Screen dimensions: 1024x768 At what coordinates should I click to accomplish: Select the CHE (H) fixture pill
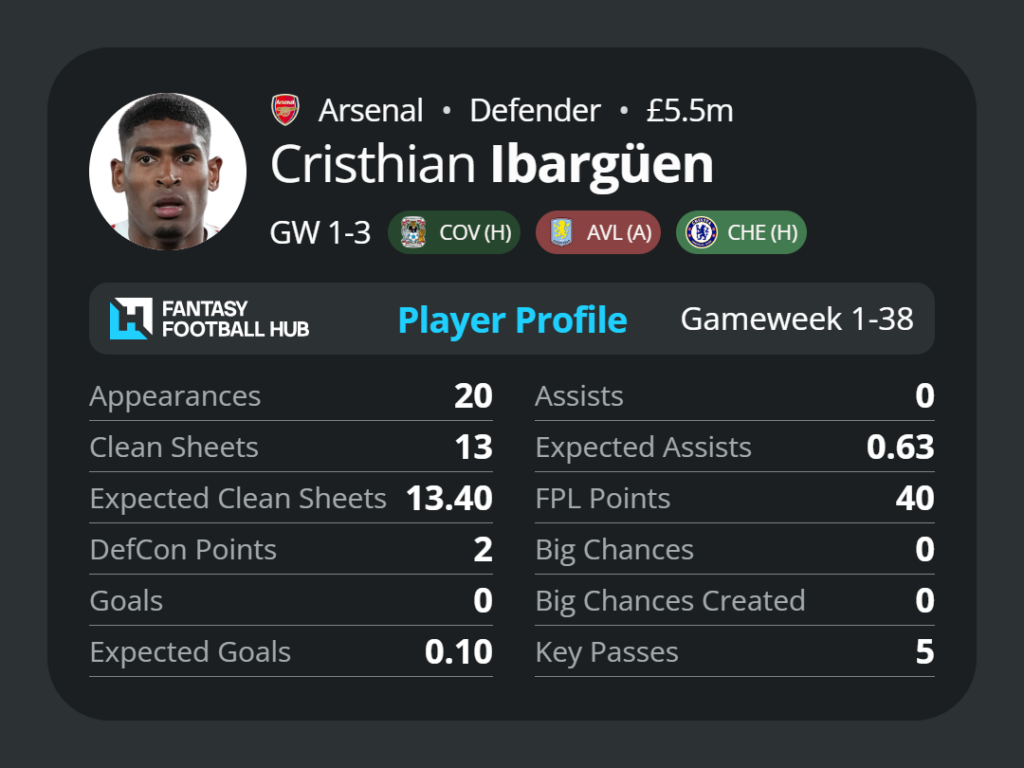click(741, 232)
